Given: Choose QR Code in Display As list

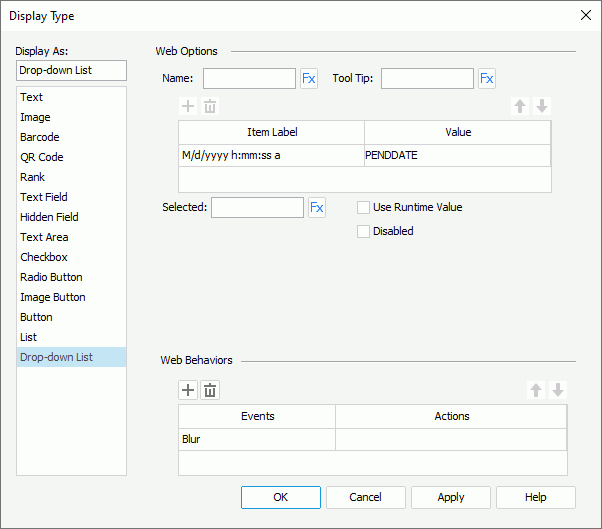Looking at the screenshot, I should [71, 157].
